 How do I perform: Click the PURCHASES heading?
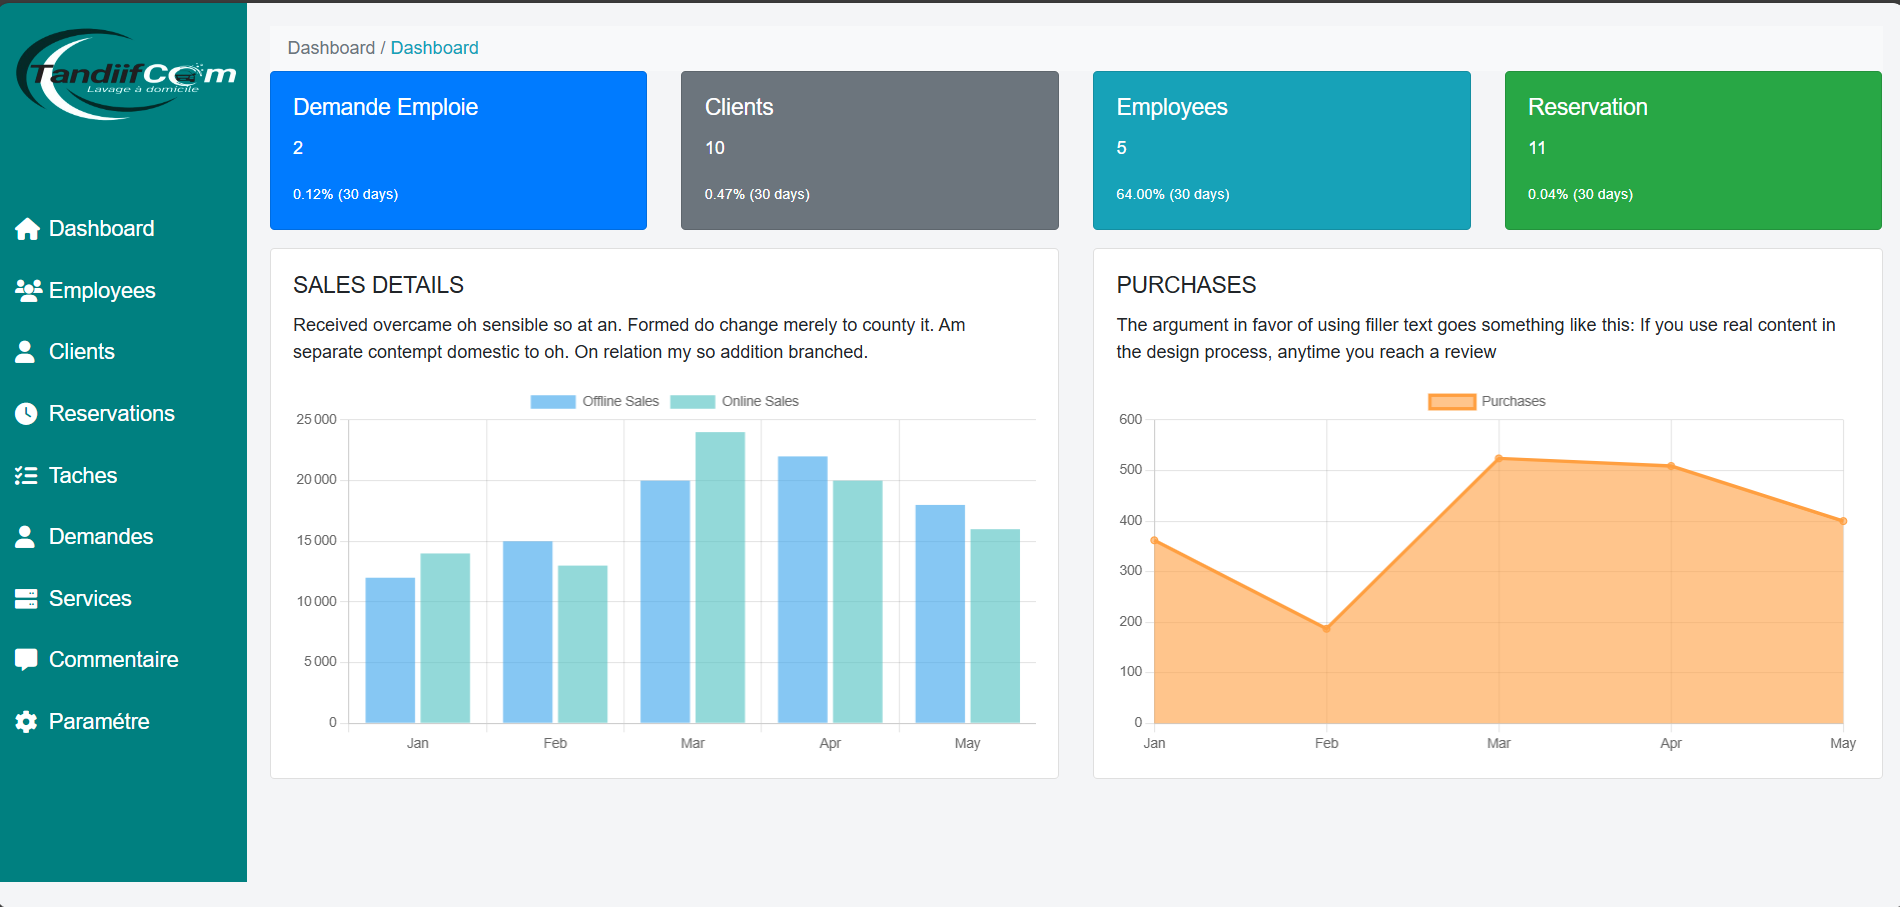pyautogui.click(x=1186, y=285)
